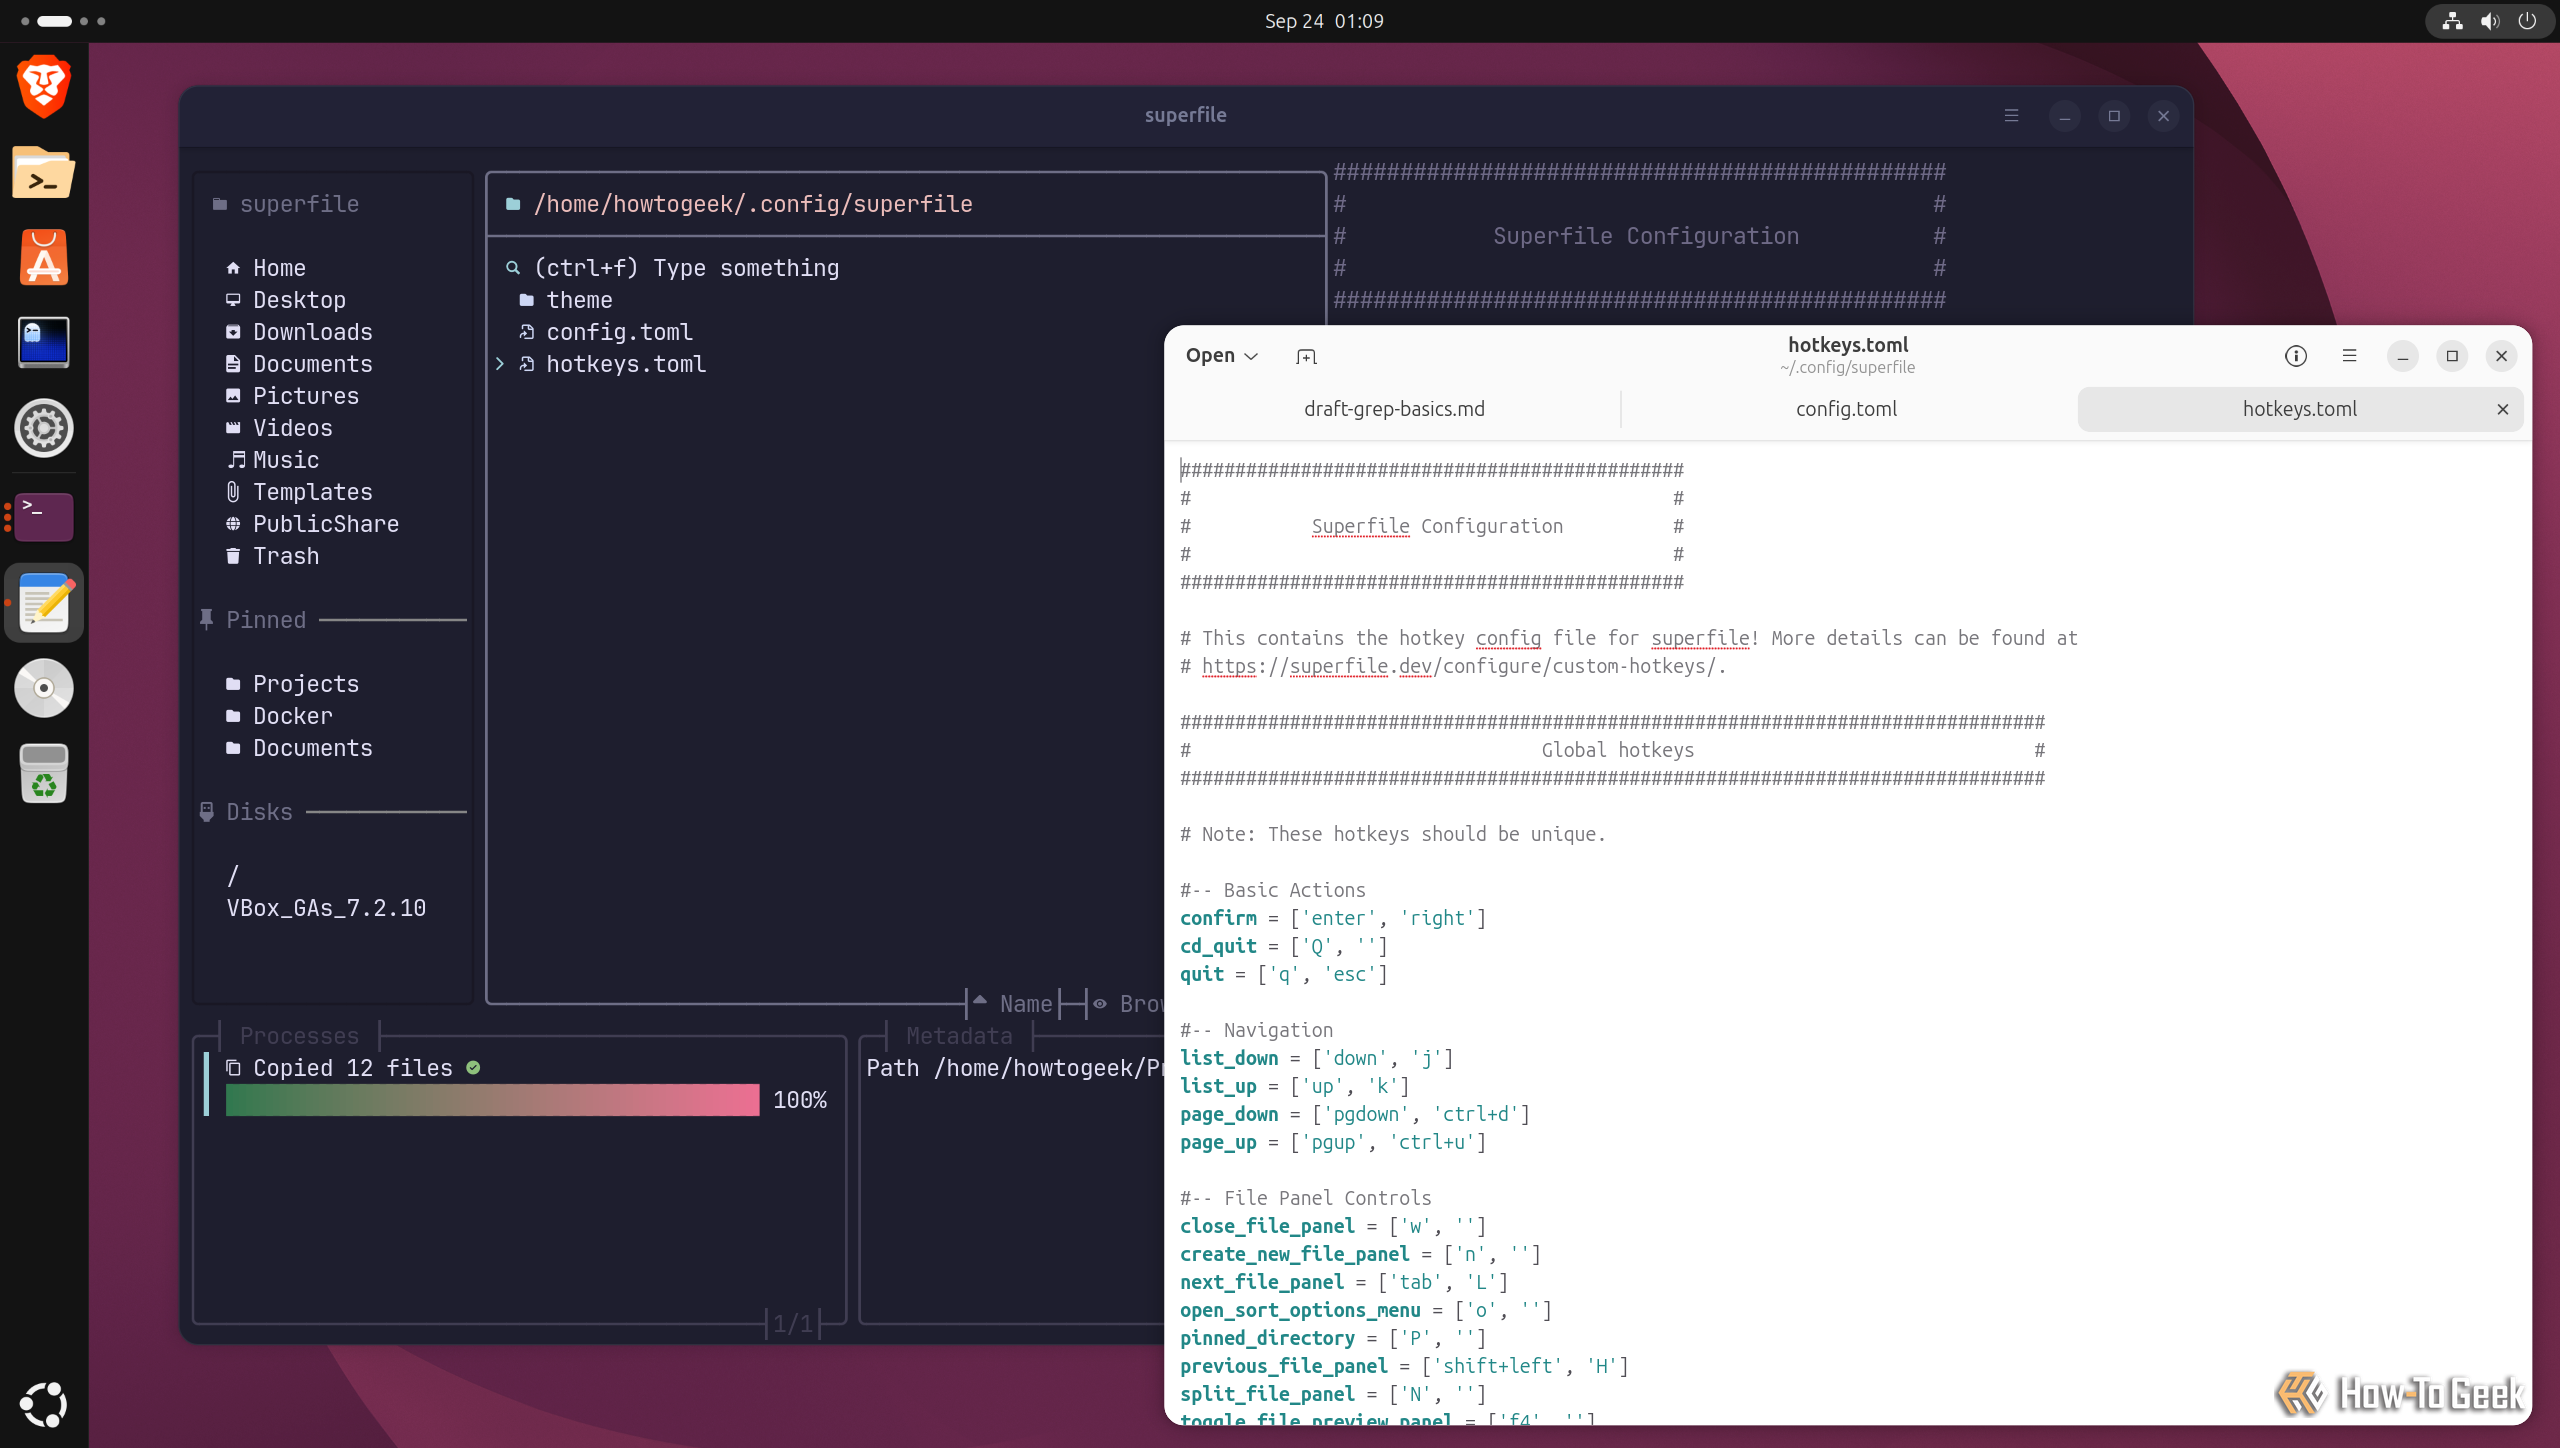Select Templates in superfile sidebar
This screenshot has height=1448, width=2560.
click(299, 492)
